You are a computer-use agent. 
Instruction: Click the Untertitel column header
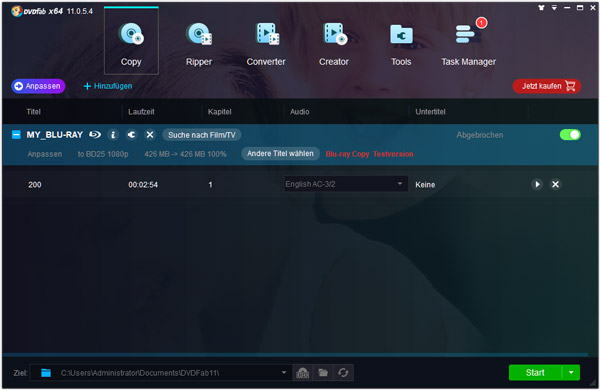click(430, 112)
